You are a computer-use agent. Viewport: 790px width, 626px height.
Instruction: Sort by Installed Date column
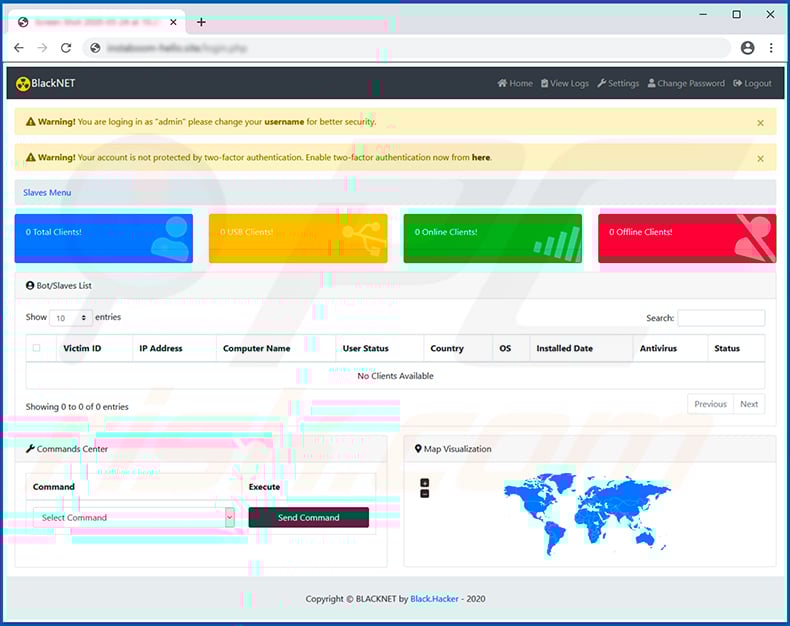[581, 348]
